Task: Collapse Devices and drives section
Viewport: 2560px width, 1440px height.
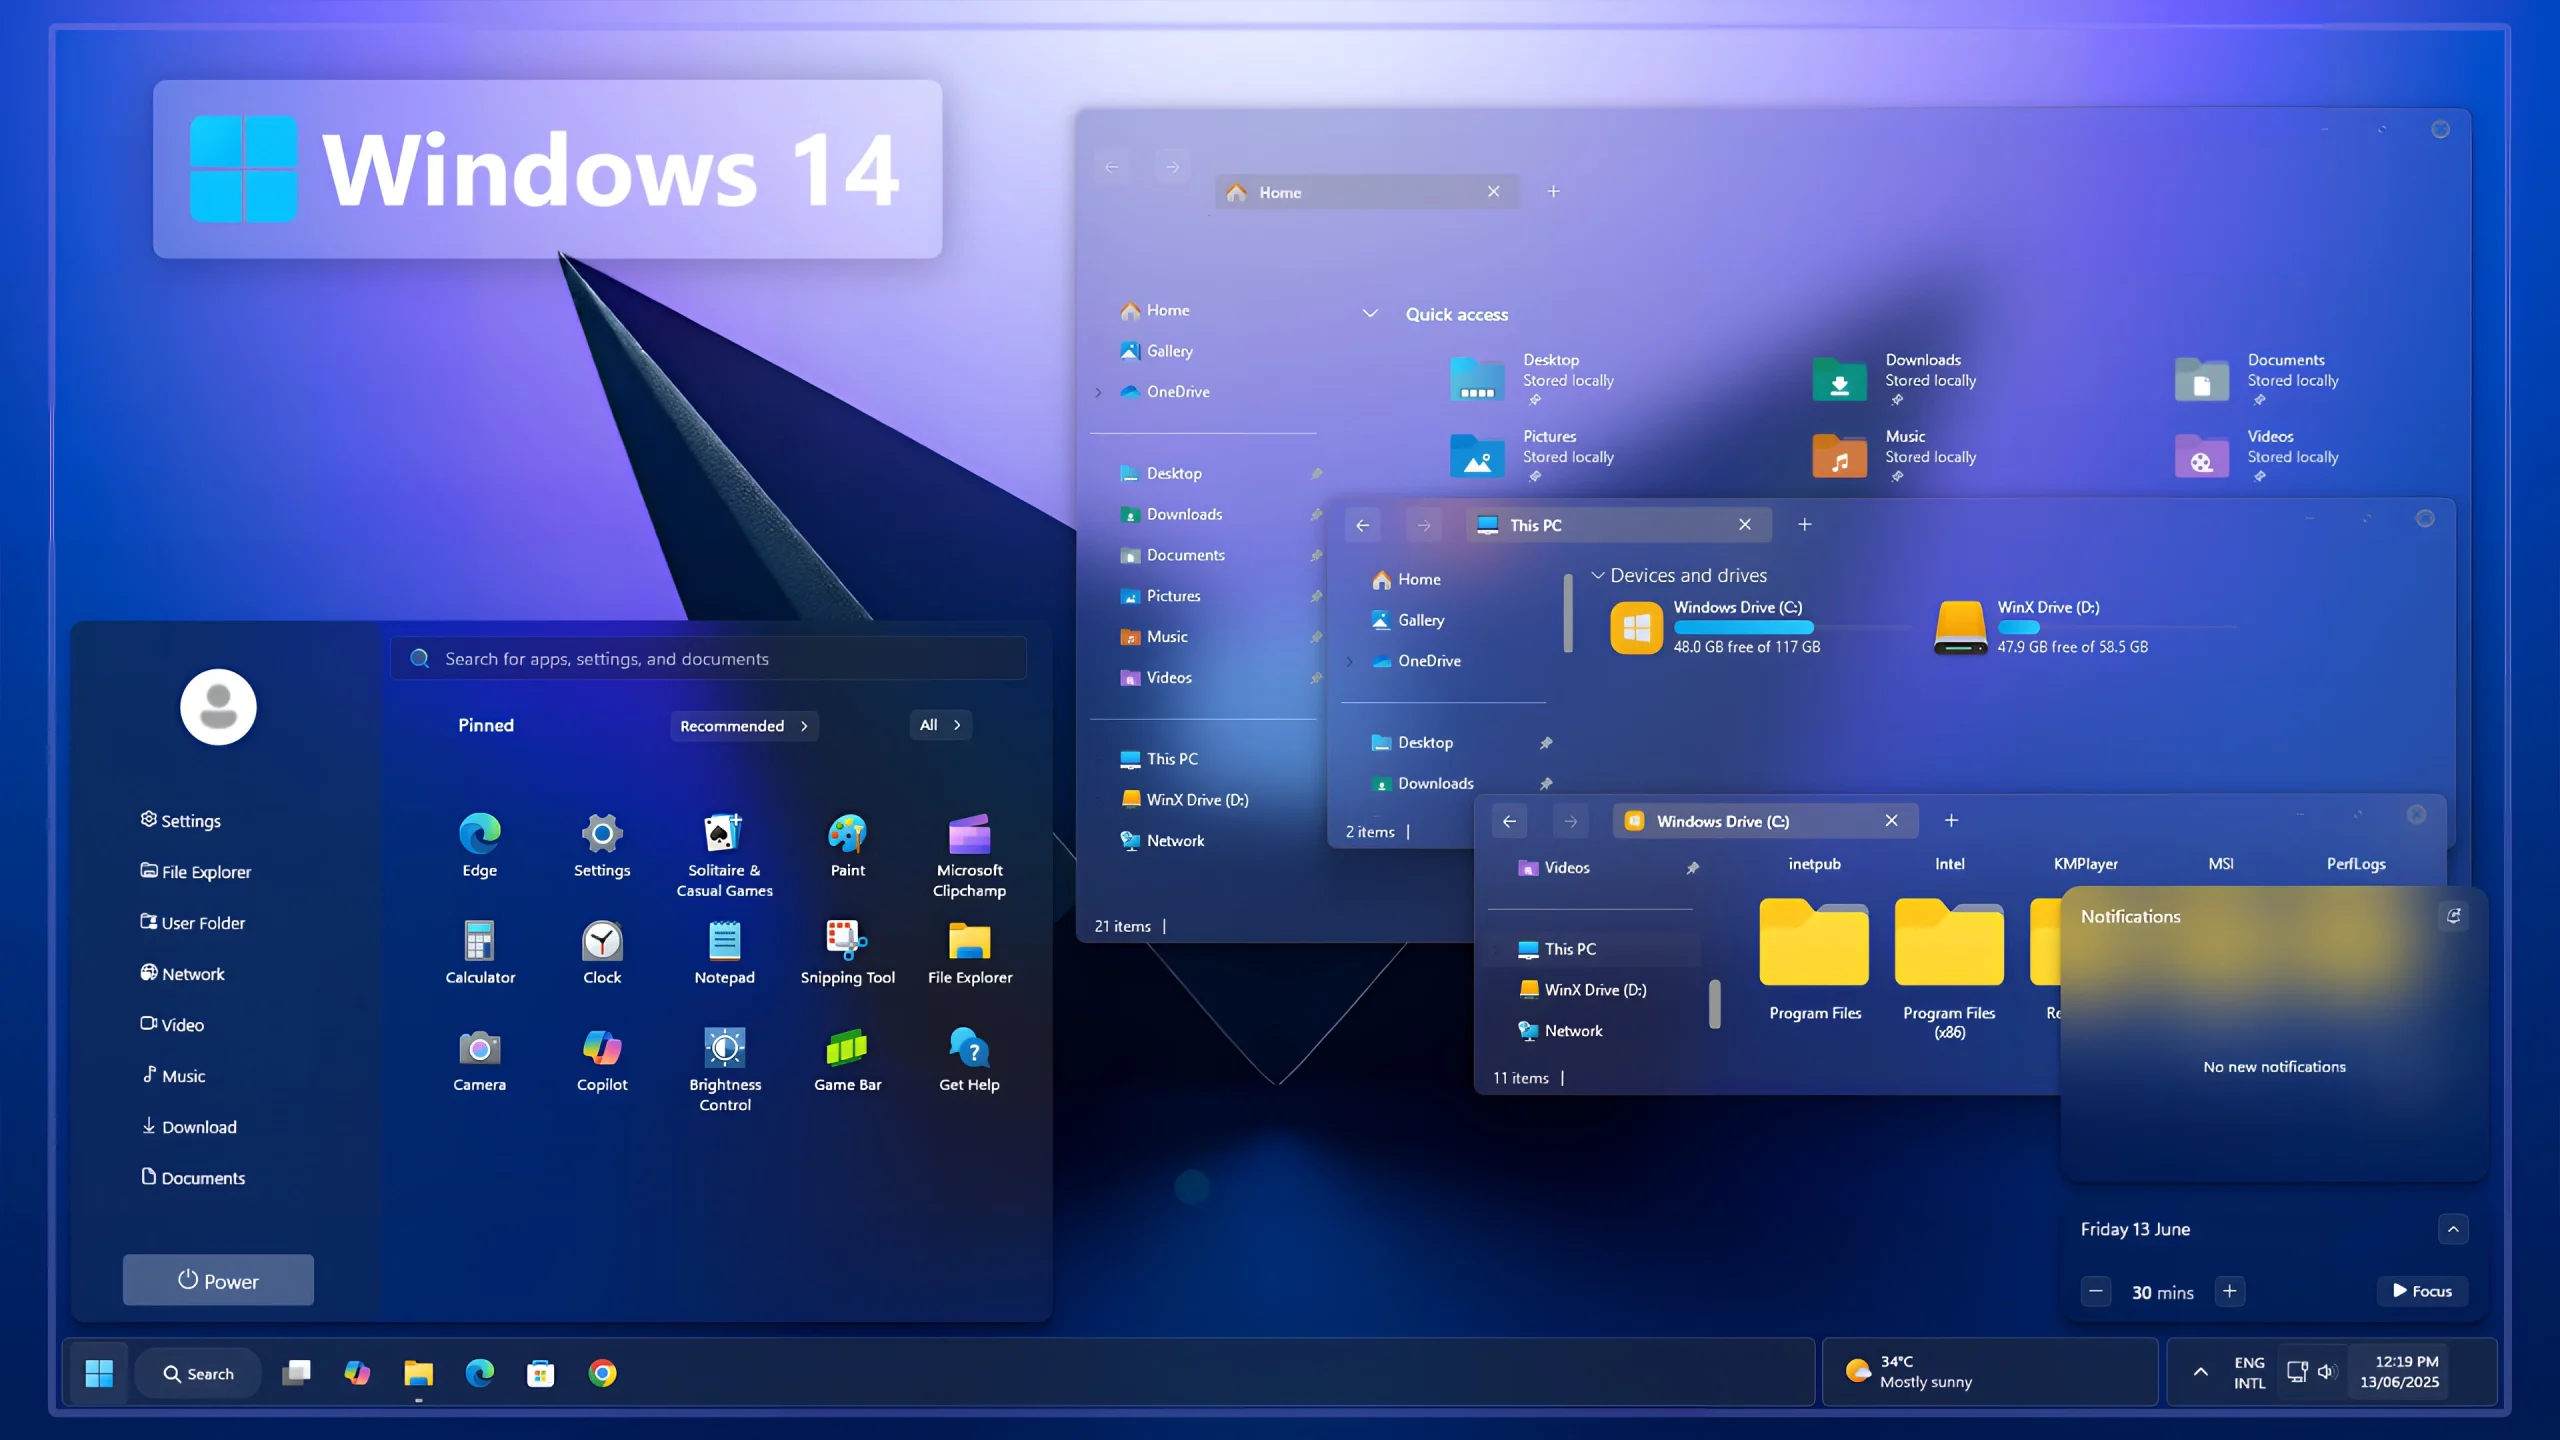Action: (x=1597, y=575)
